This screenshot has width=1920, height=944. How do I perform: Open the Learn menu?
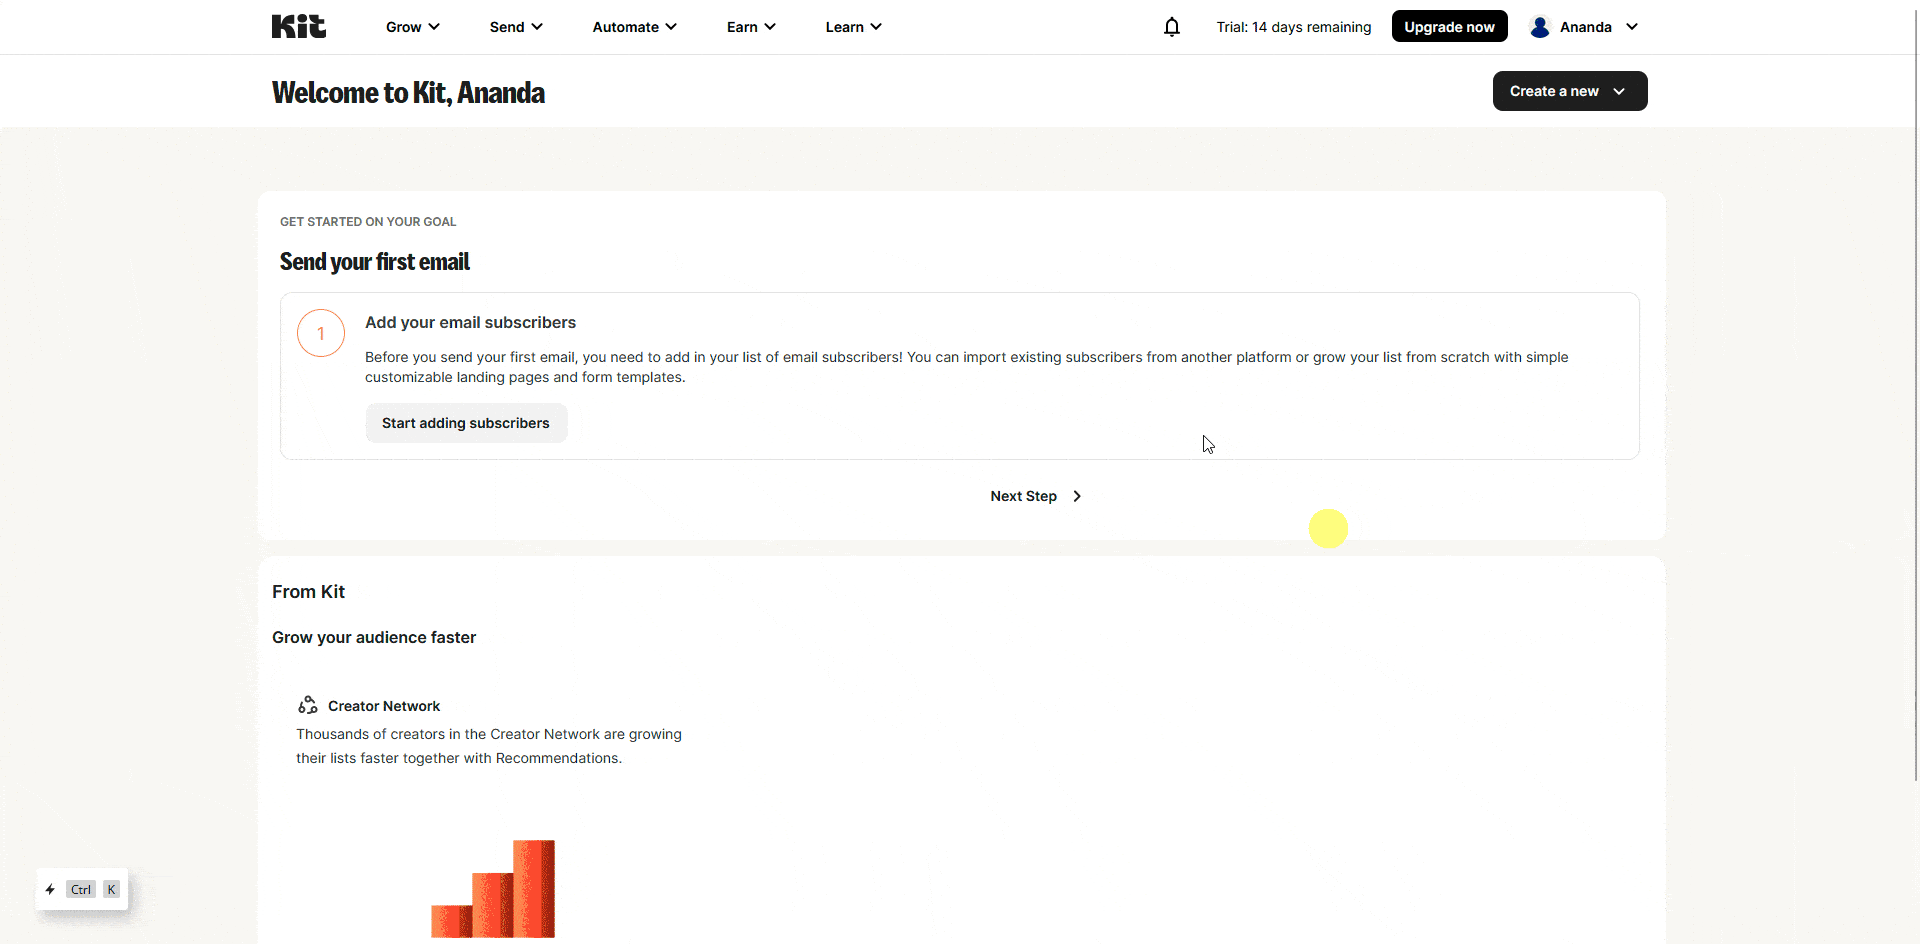(852, 27)
